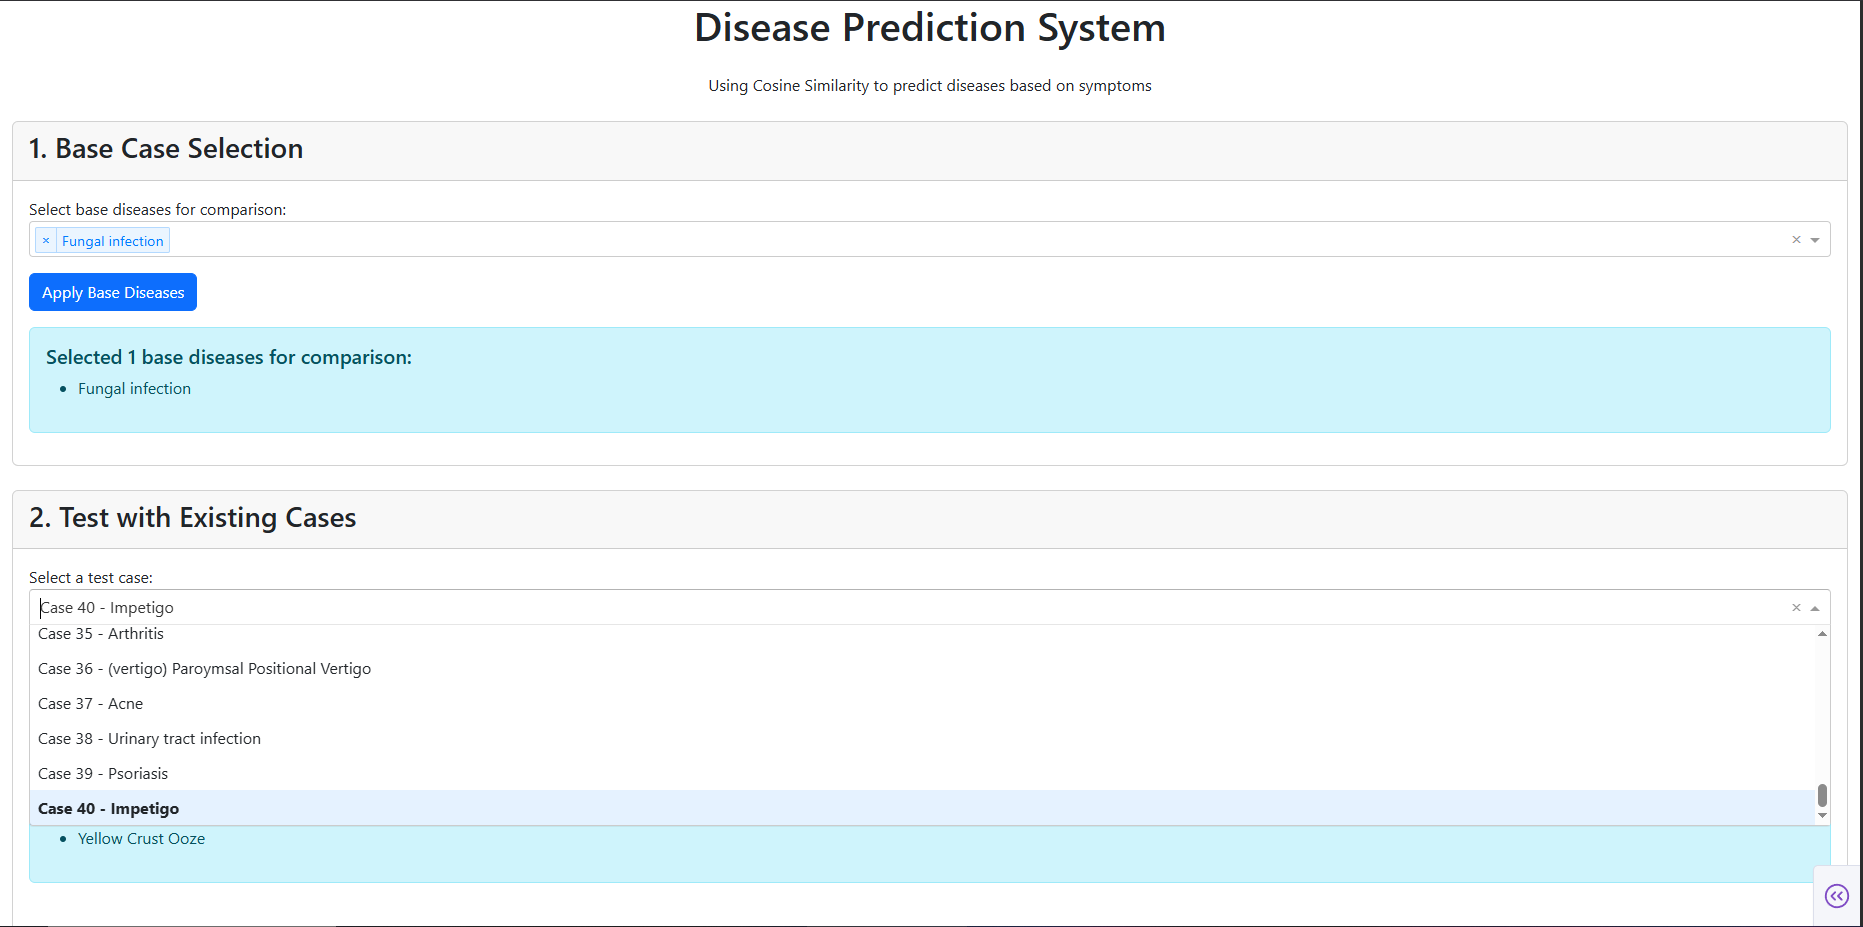This screenshot has height=927, width=1863.
Task: Click the dropdown list scroll-up arrow
Action: [x=1822, y=634]
